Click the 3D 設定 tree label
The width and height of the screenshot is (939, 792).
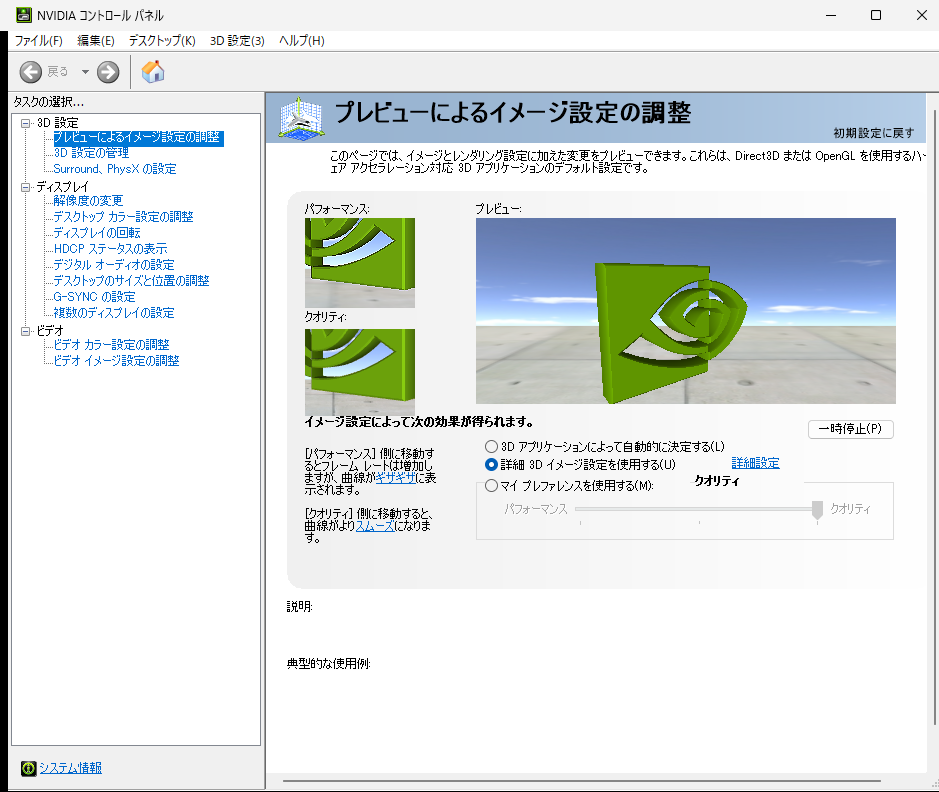(57, 123)
